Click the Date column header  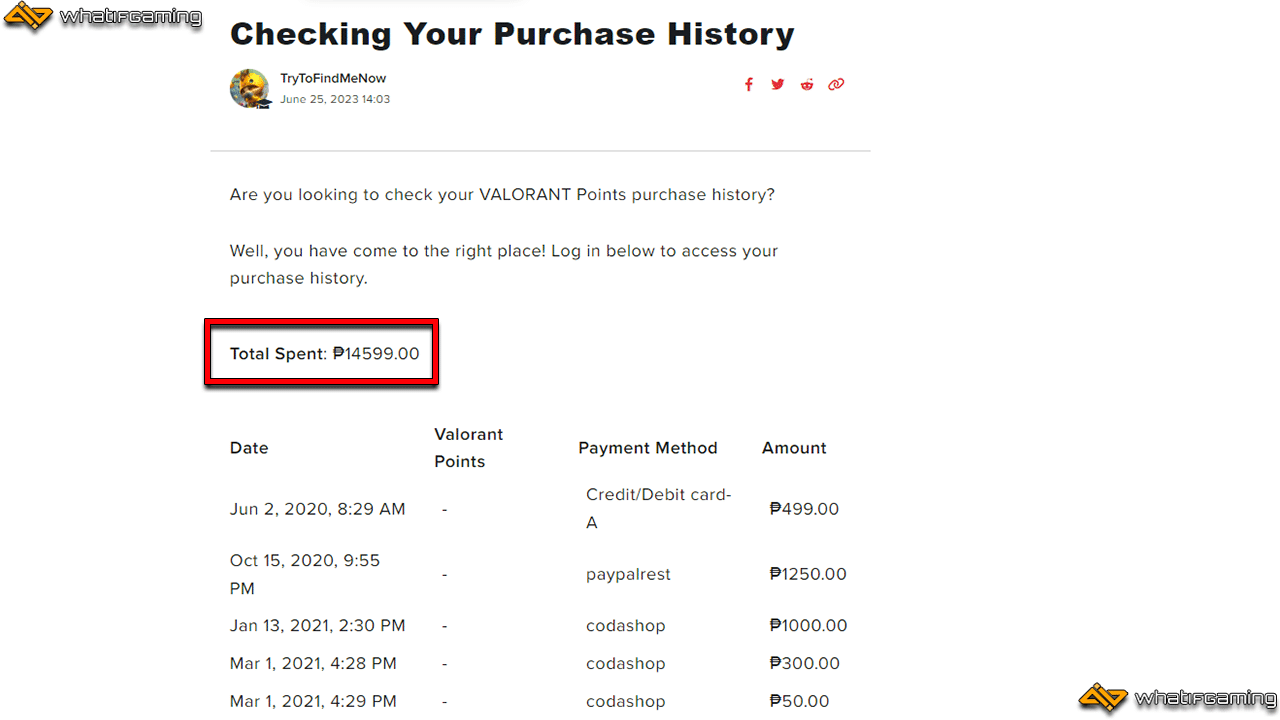pyautogui.click(x=249, y=448)
